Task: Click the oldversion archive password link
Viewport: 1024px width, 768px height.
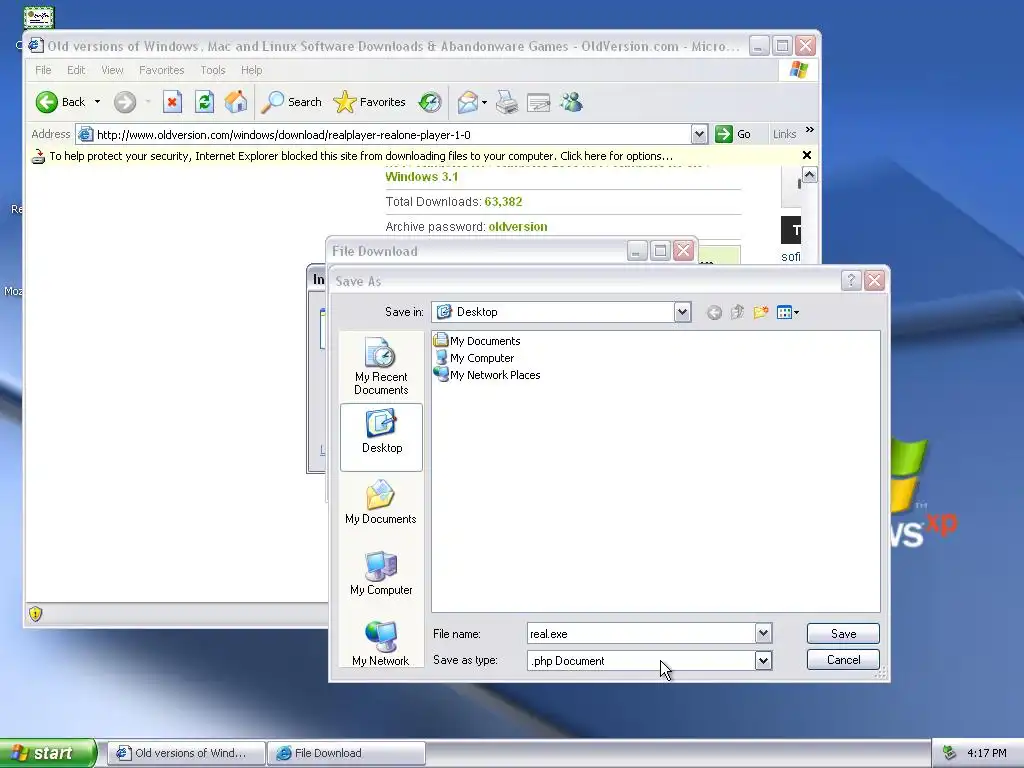Action: (x=518, y=227)
